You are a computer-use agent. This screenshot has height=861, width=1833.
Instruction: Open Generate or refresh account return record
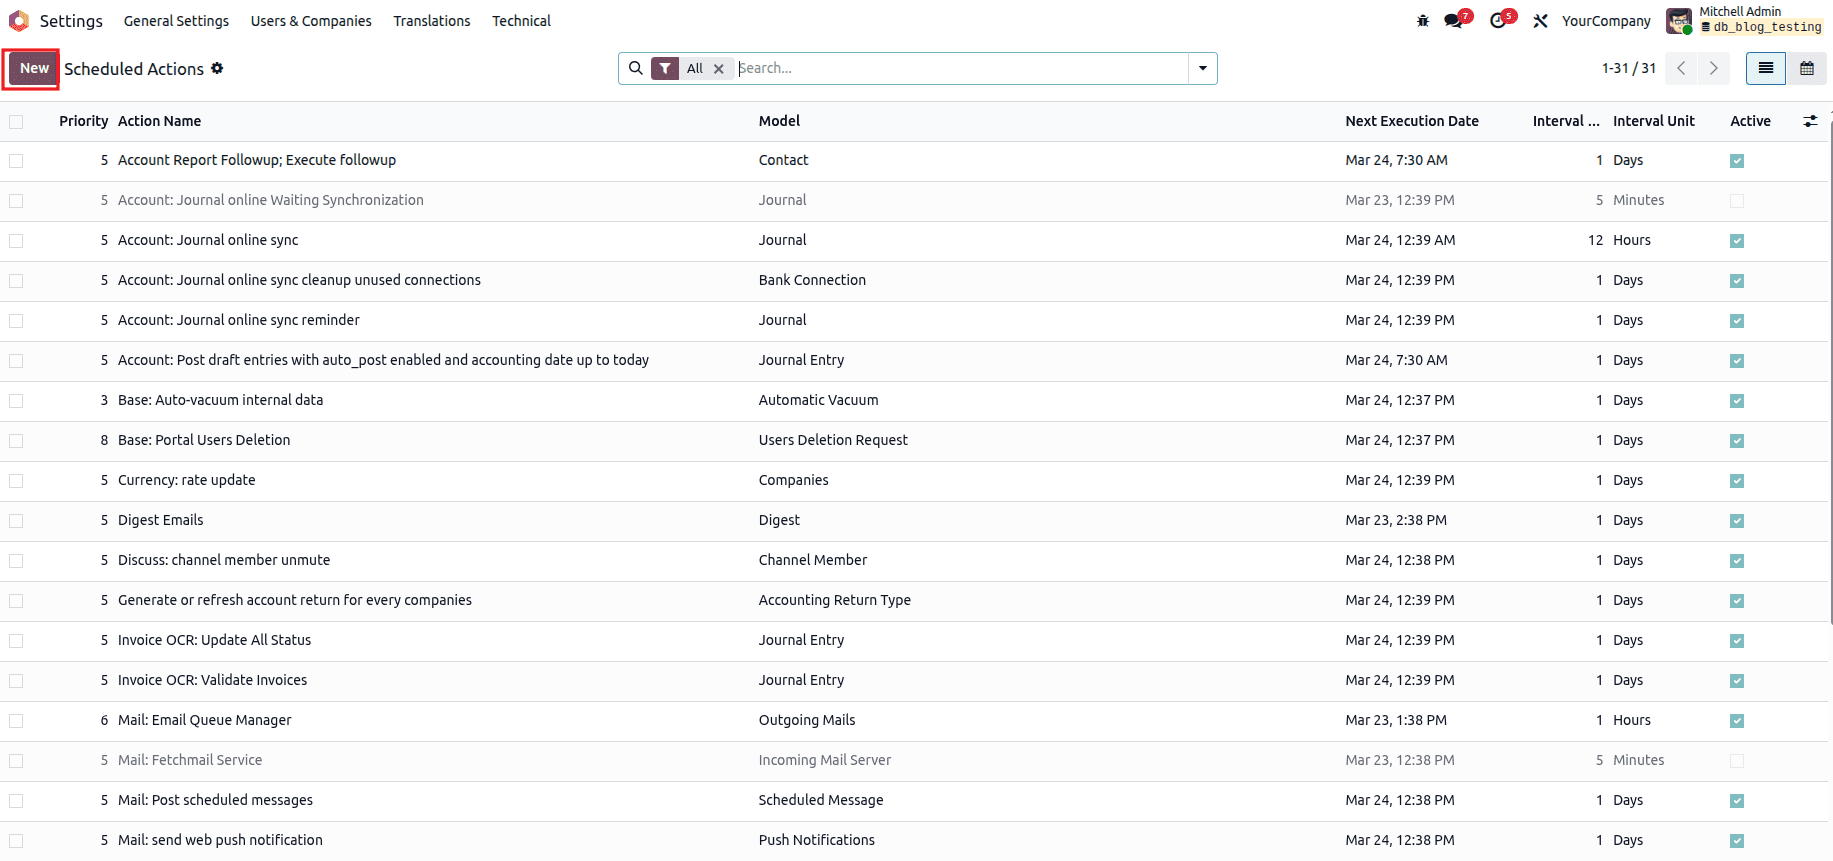295,600
